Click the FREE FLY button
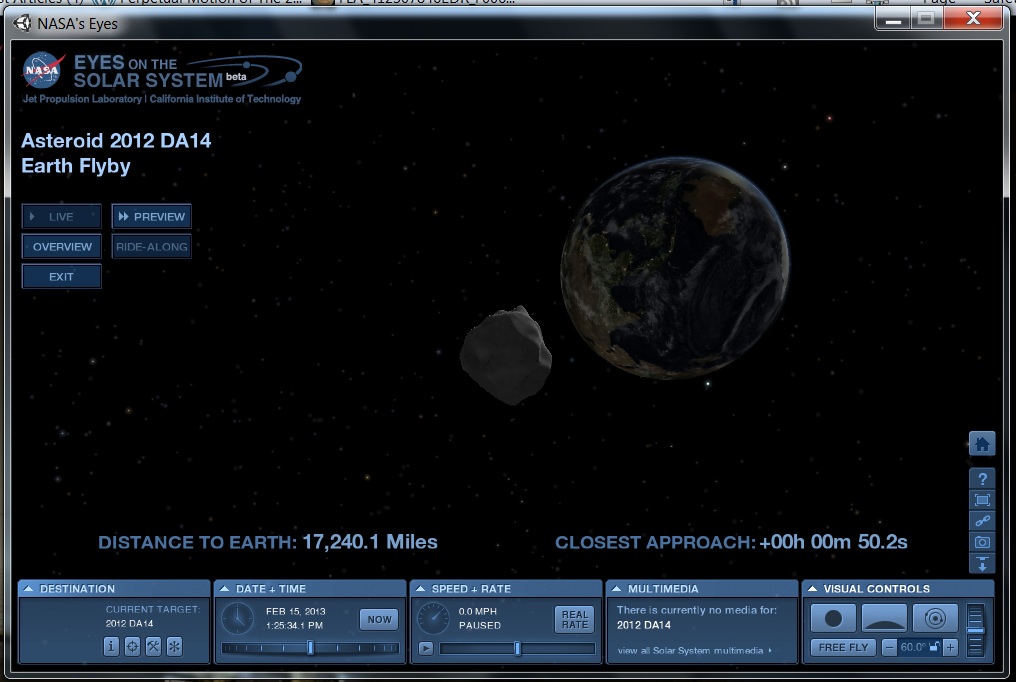Viewport: 1016px width, 682px height. [x=843, y=647]
